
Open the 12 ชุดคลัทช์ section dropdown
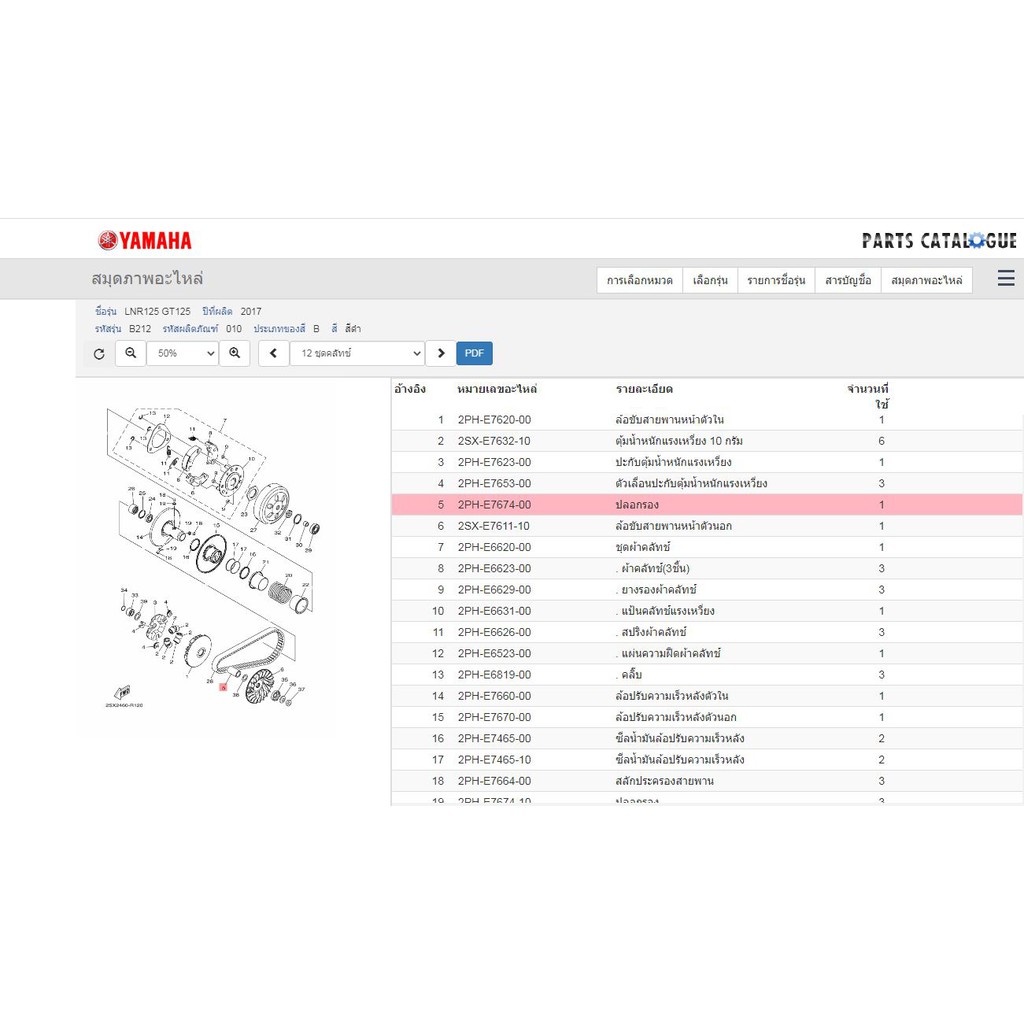click(x=357, y=353)
